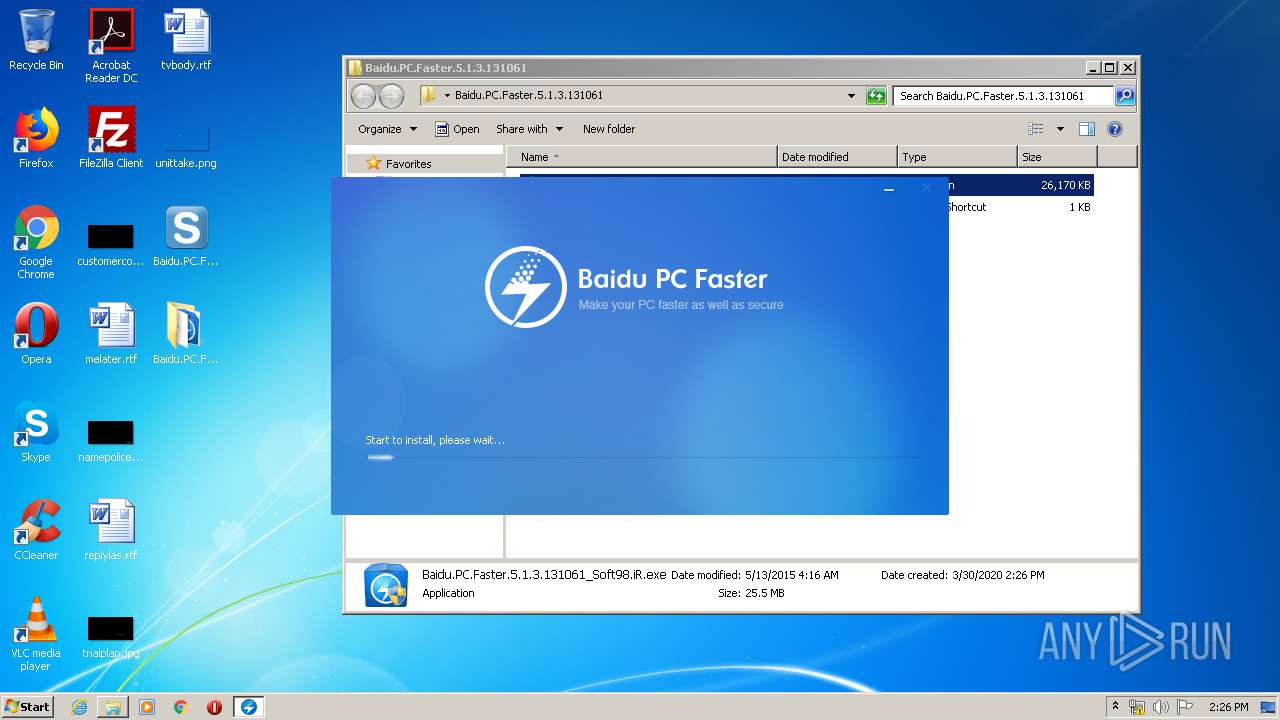
Task: Sort by the Size column header
Action: pos(1057,157)
